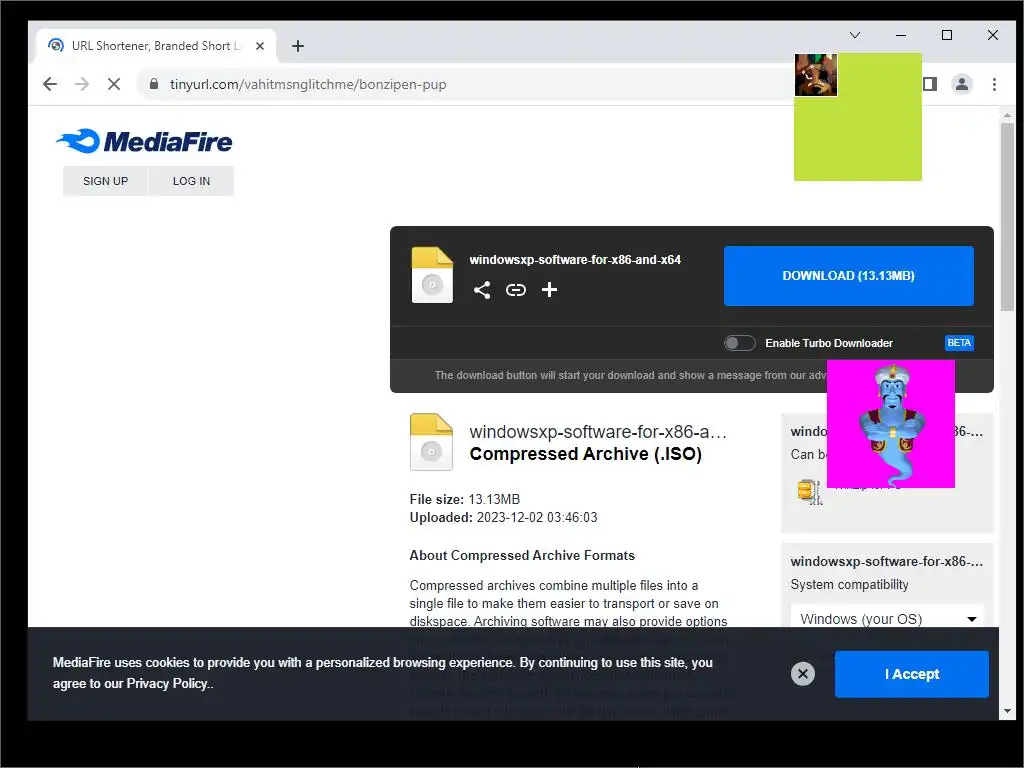
Task: Click the small avatar thumbnail on green box
Action: click(x=816, y=75)
